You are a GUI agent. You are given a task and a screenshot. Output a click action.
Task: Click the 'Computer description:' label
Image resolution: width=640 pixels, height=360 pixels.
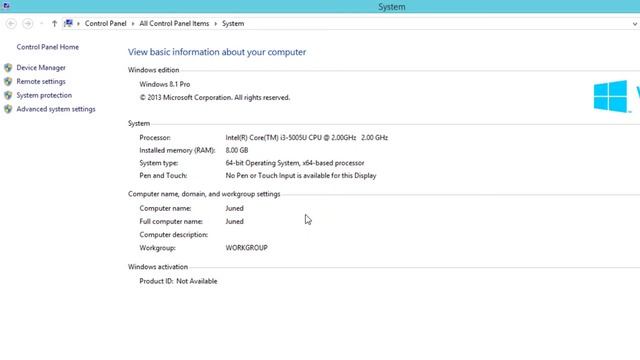tap(173, 235)
